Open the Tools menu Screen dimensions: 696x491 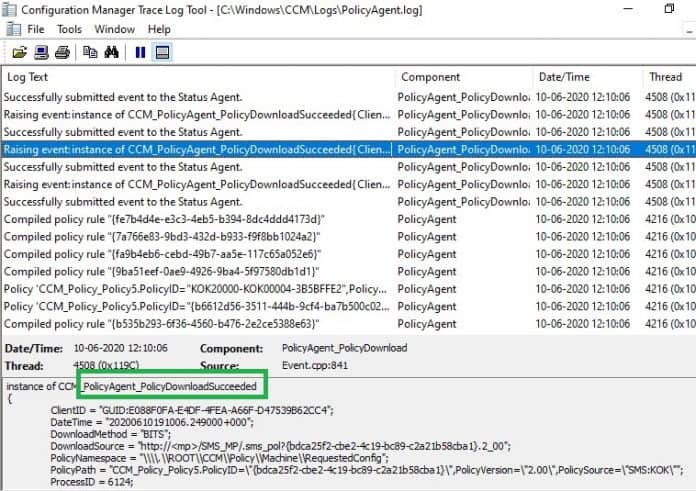(x=69, y=29)
